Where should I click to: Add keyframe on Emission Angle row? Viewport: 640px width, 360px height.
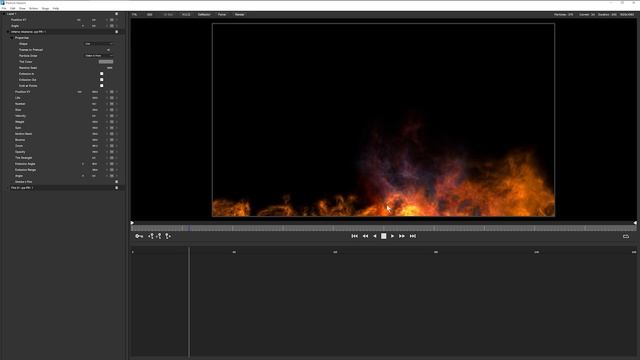[111, 164]
